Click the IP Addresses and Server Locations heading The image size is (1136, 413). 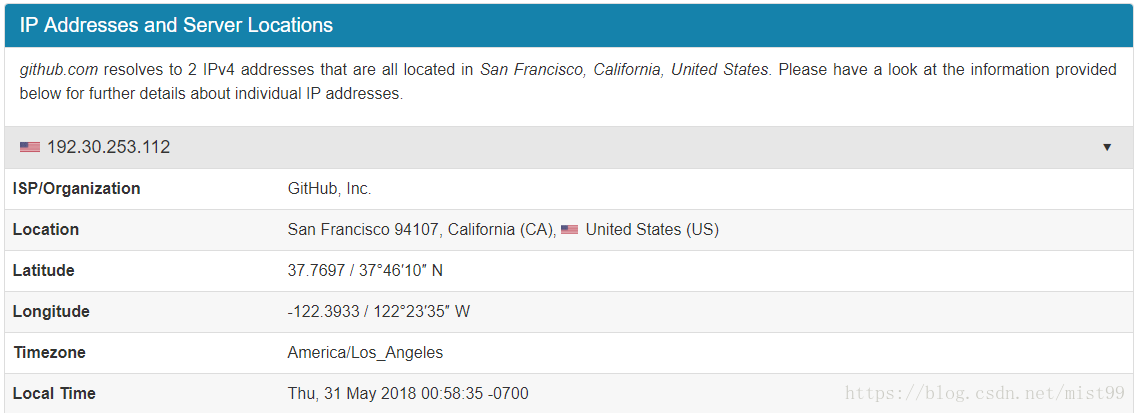click(x=176, y=25)
